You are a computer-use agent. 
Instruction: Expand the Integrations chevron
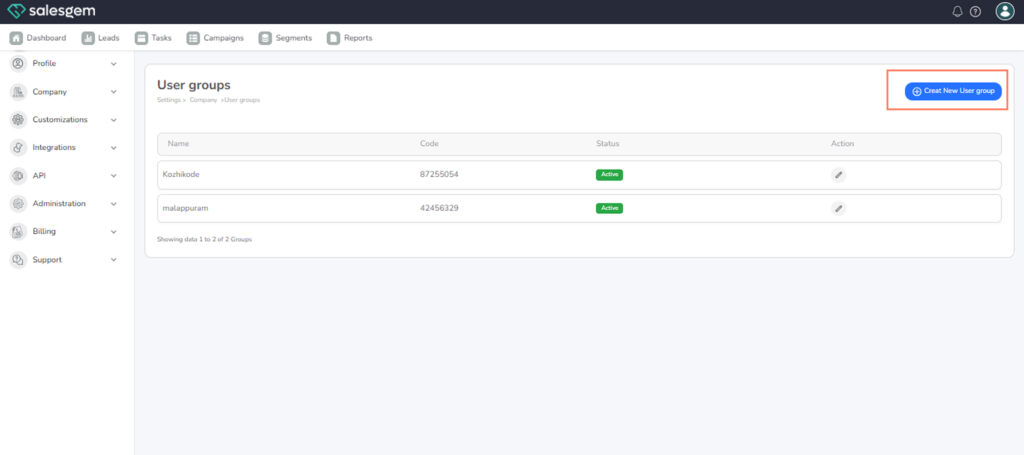click(114, 148)
